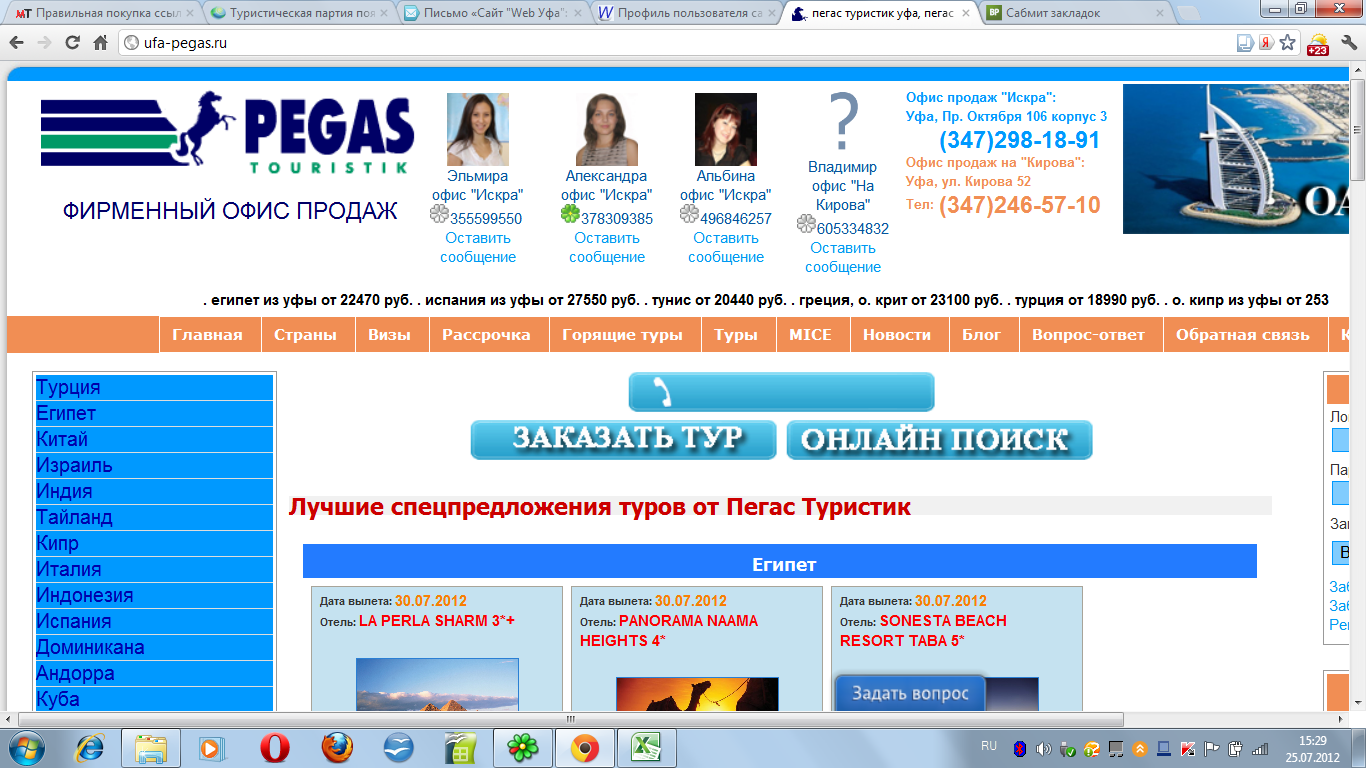
Task: Select 'Доминикана' in the countries sidebar
Action: tap(154, 648)
